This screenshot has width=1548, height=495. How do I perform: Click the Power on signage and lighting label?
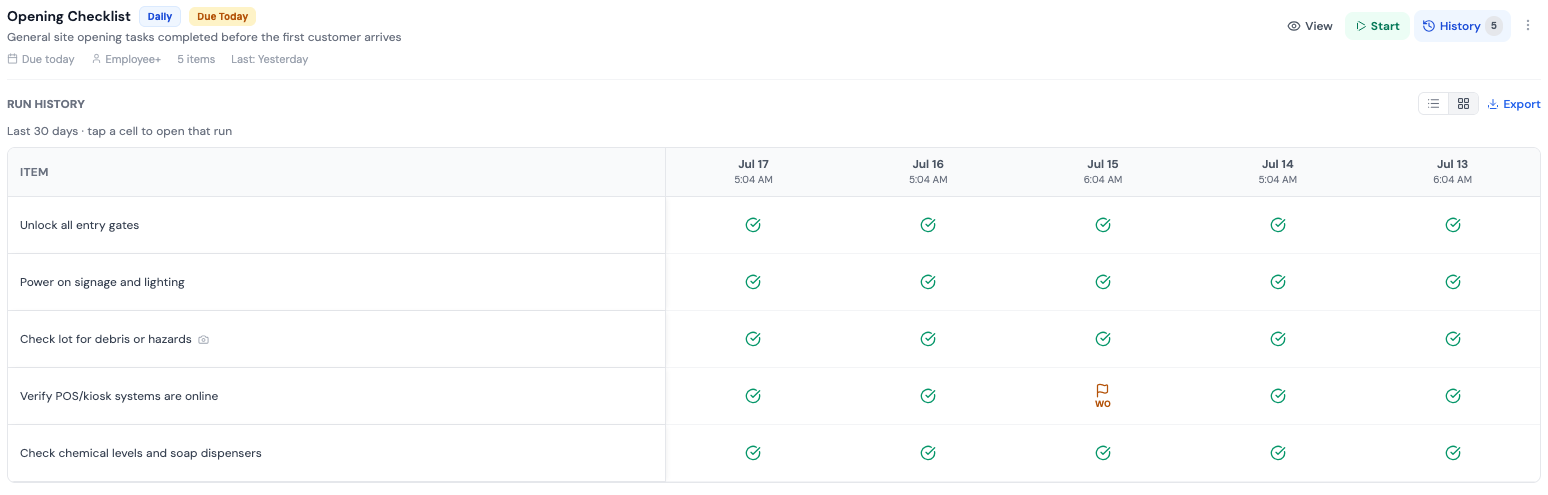click(x=102, y=282)
